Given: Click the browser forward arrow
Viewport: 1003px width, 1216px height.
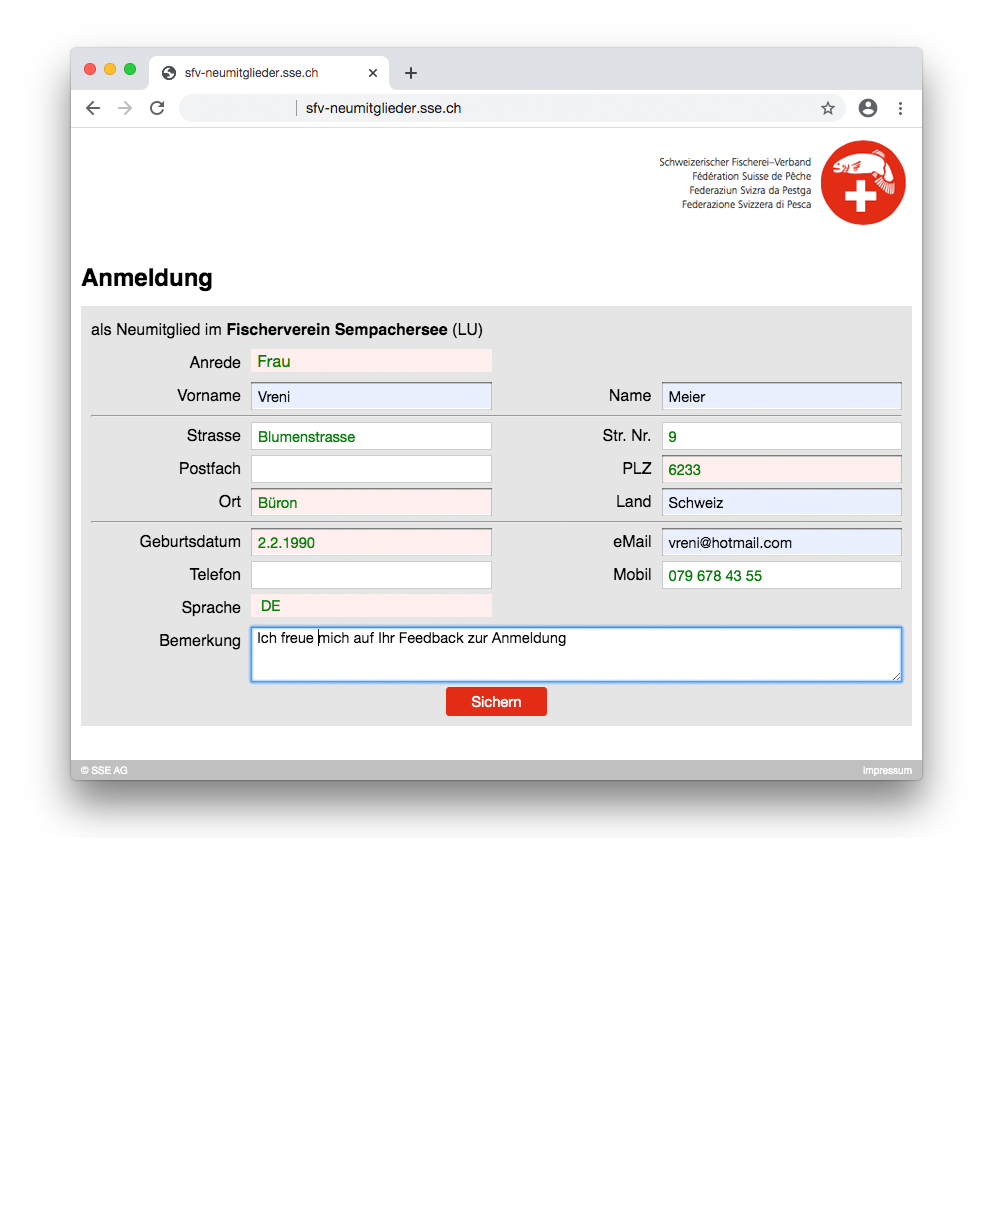Looking at the screenshot, I should tap(125, 108).
